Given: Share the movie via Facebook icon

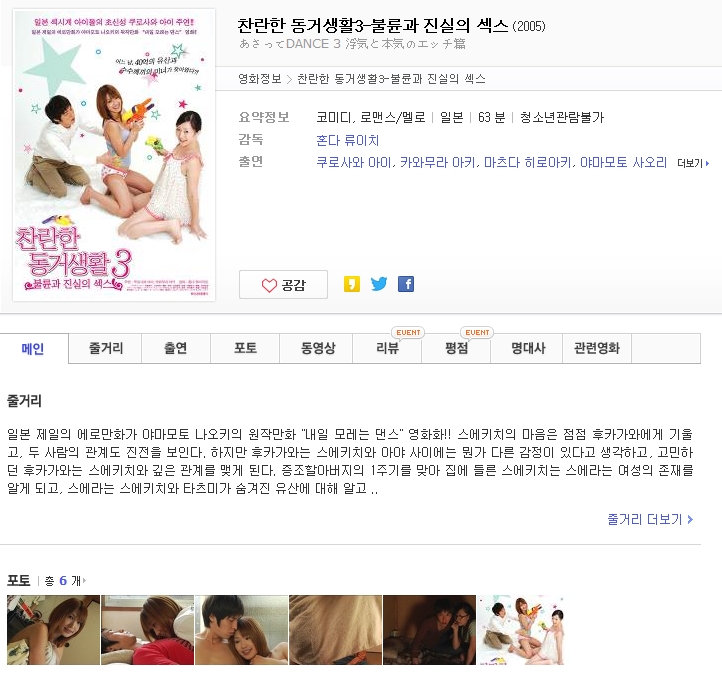Looking at the screenshot, I should coord(406,284).
